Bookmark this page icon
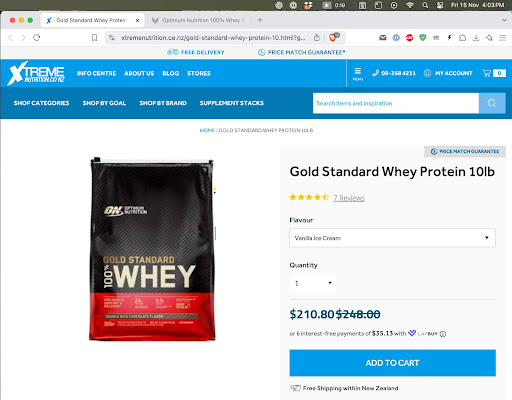Image resolution: width=512 pixels, height=400 pixels. point(94,38)
